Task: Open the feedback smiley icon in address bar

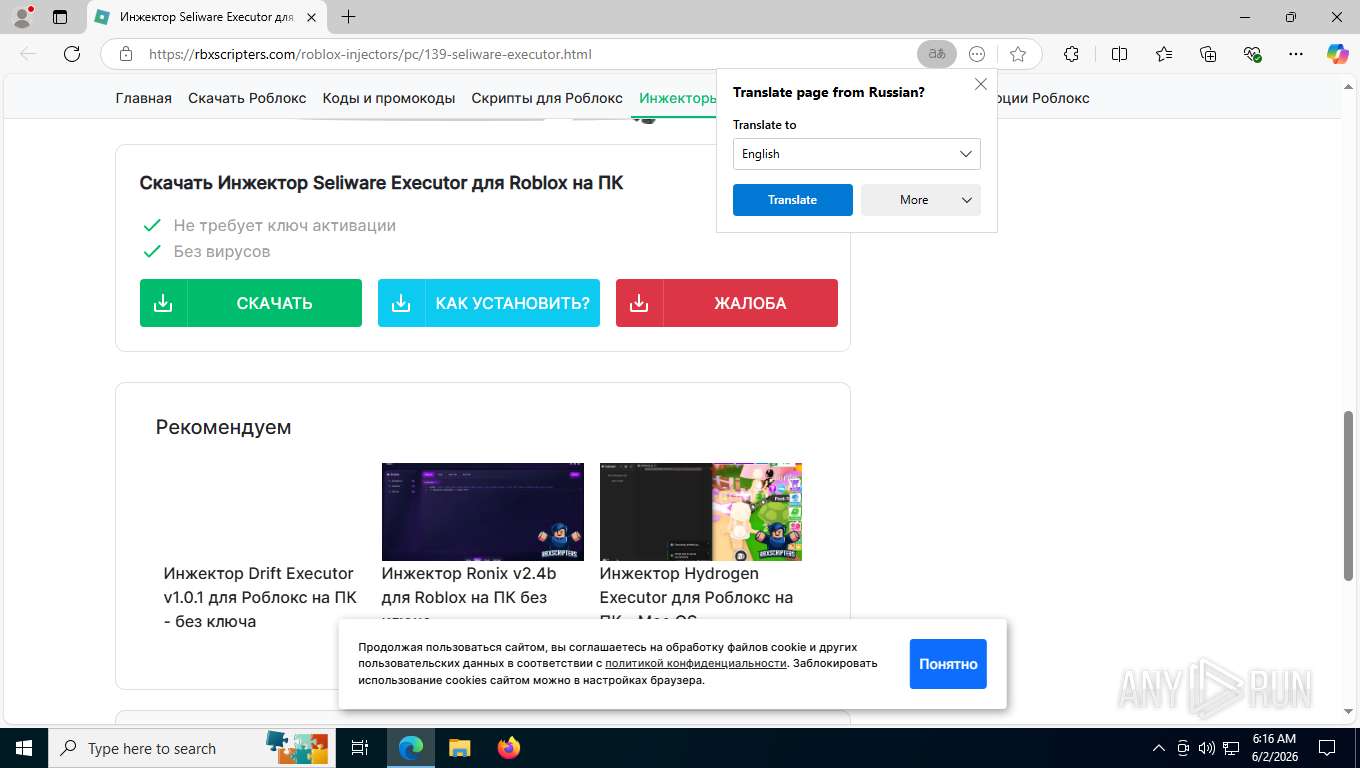Action: coord(978,54)
